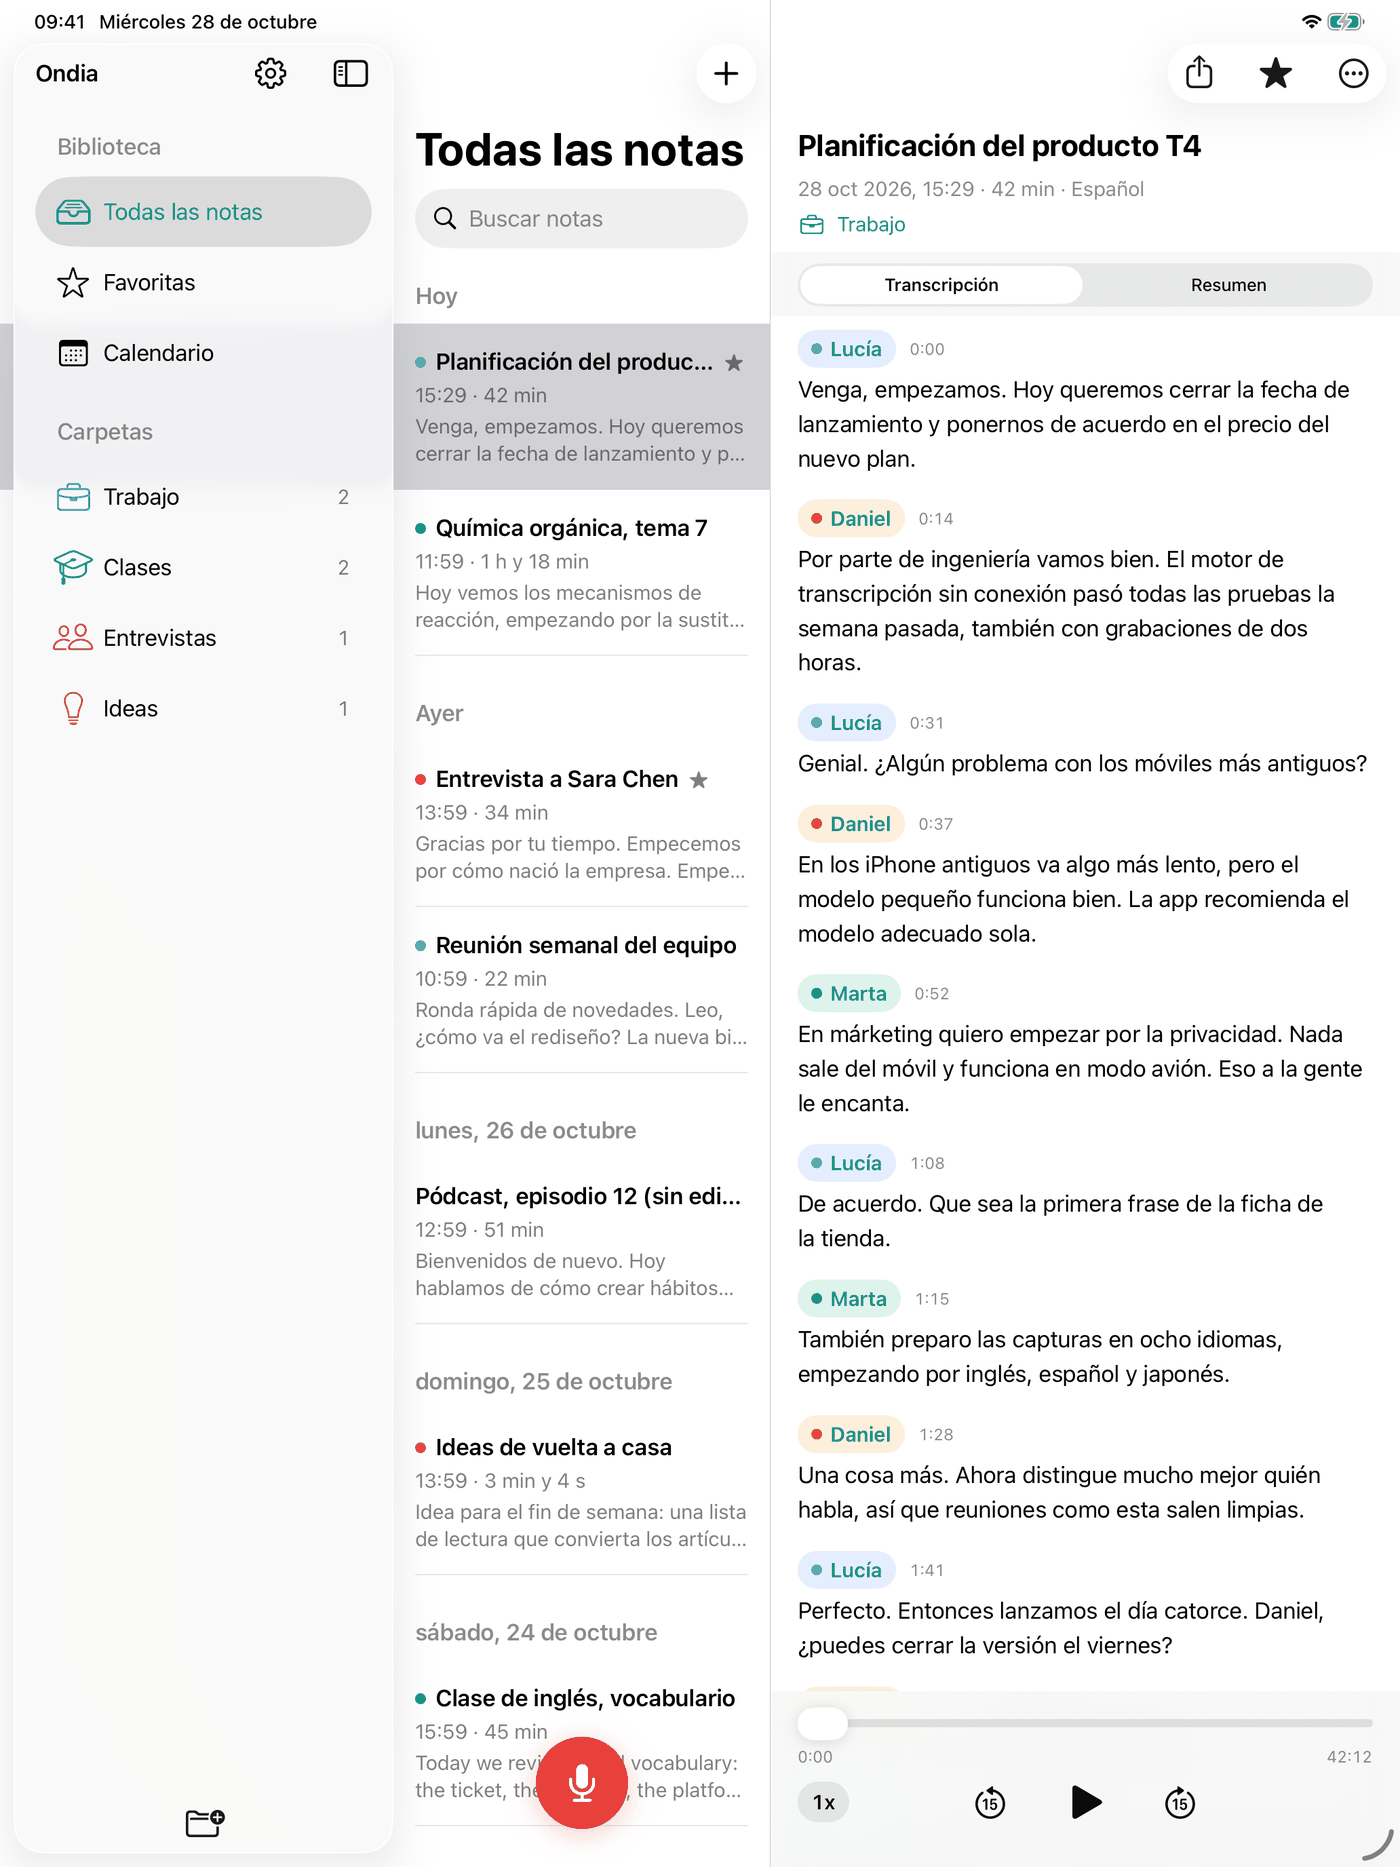Open the Entrevistas folder

(x=203, y=638)
